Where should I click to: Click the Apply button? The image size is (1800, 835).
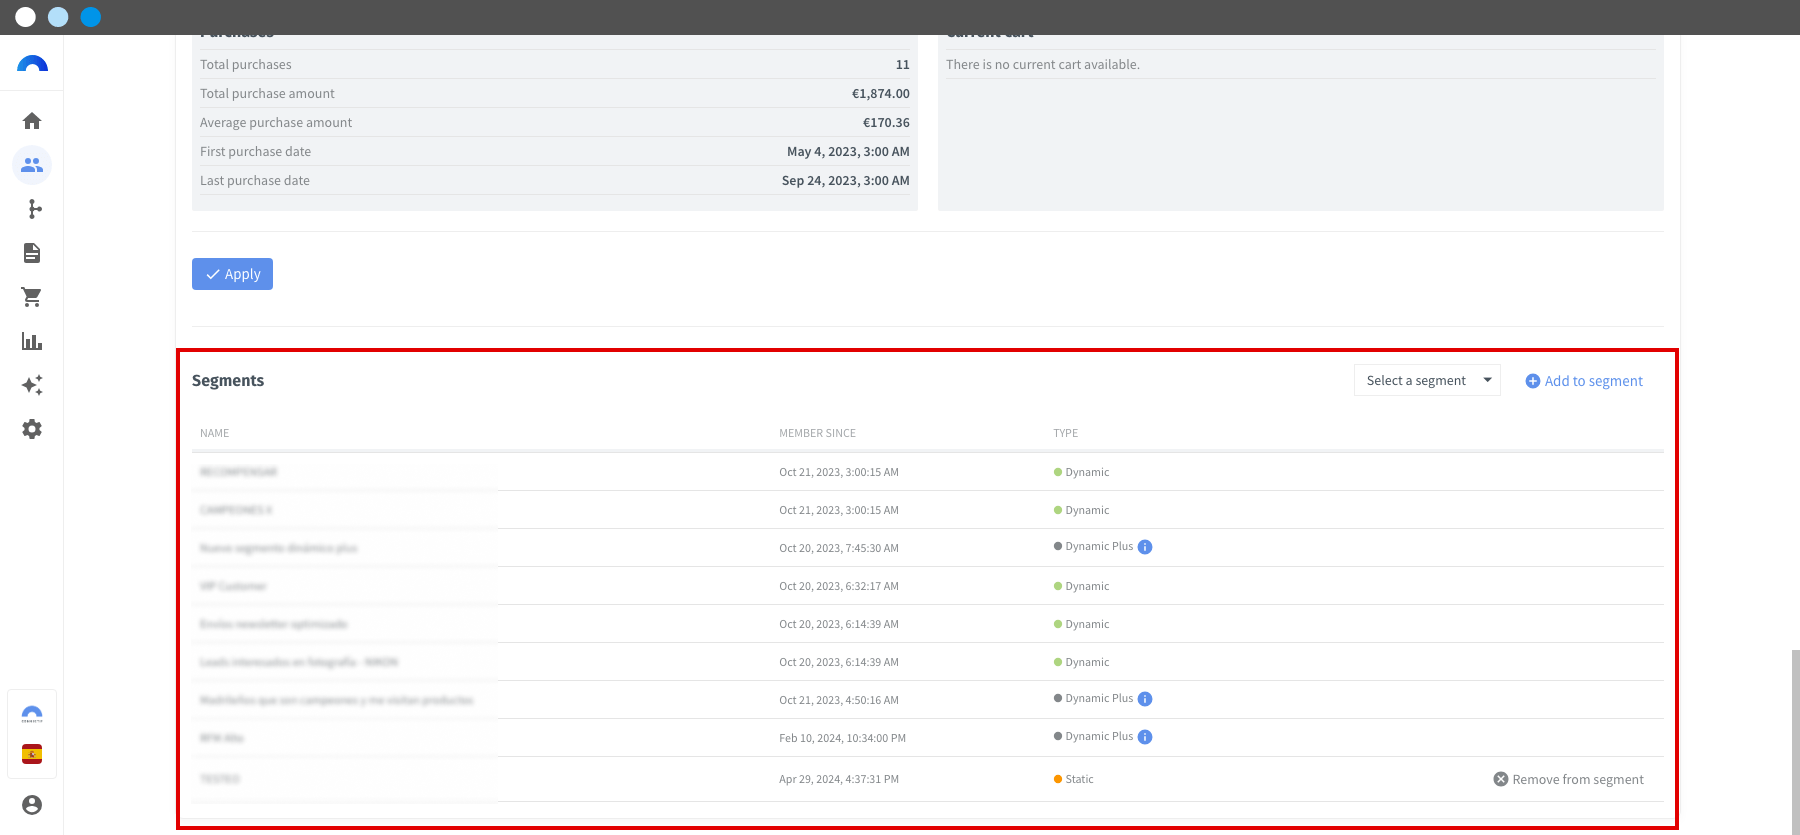[232, 274]
